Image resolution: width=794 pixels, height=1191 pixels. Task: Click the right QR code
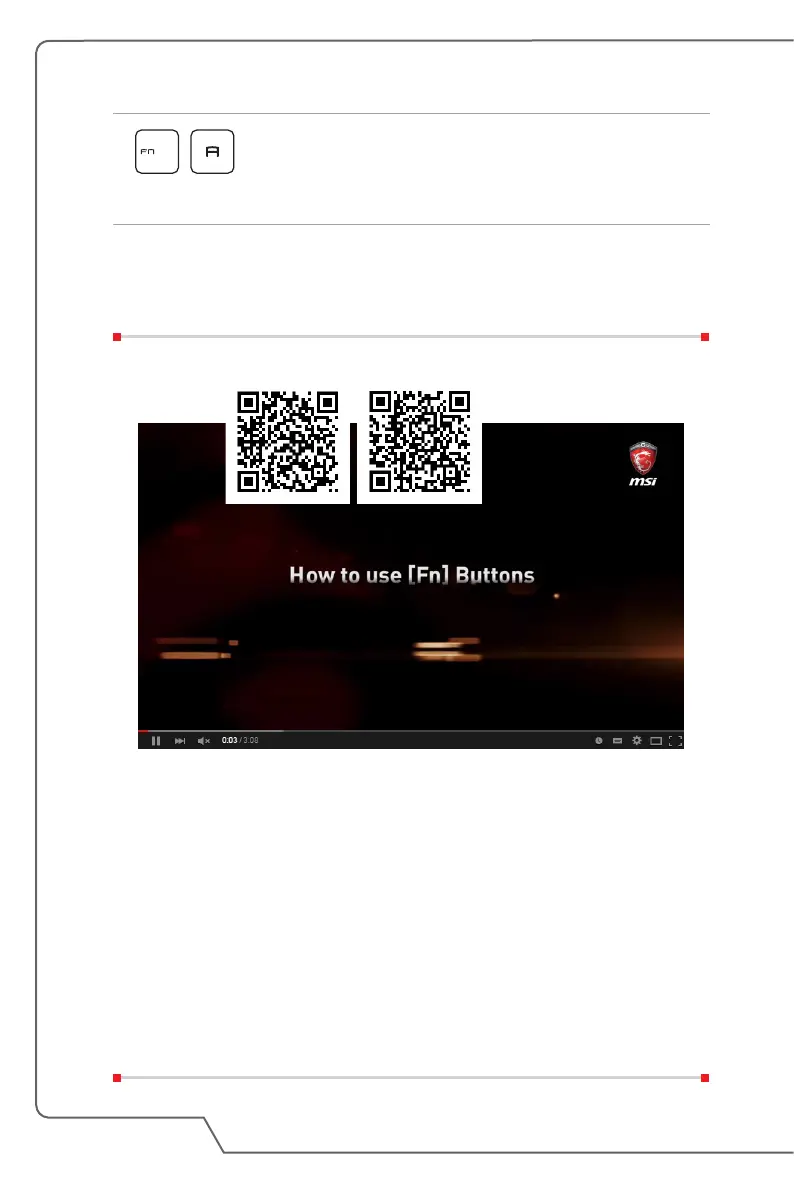coord(419,441)
